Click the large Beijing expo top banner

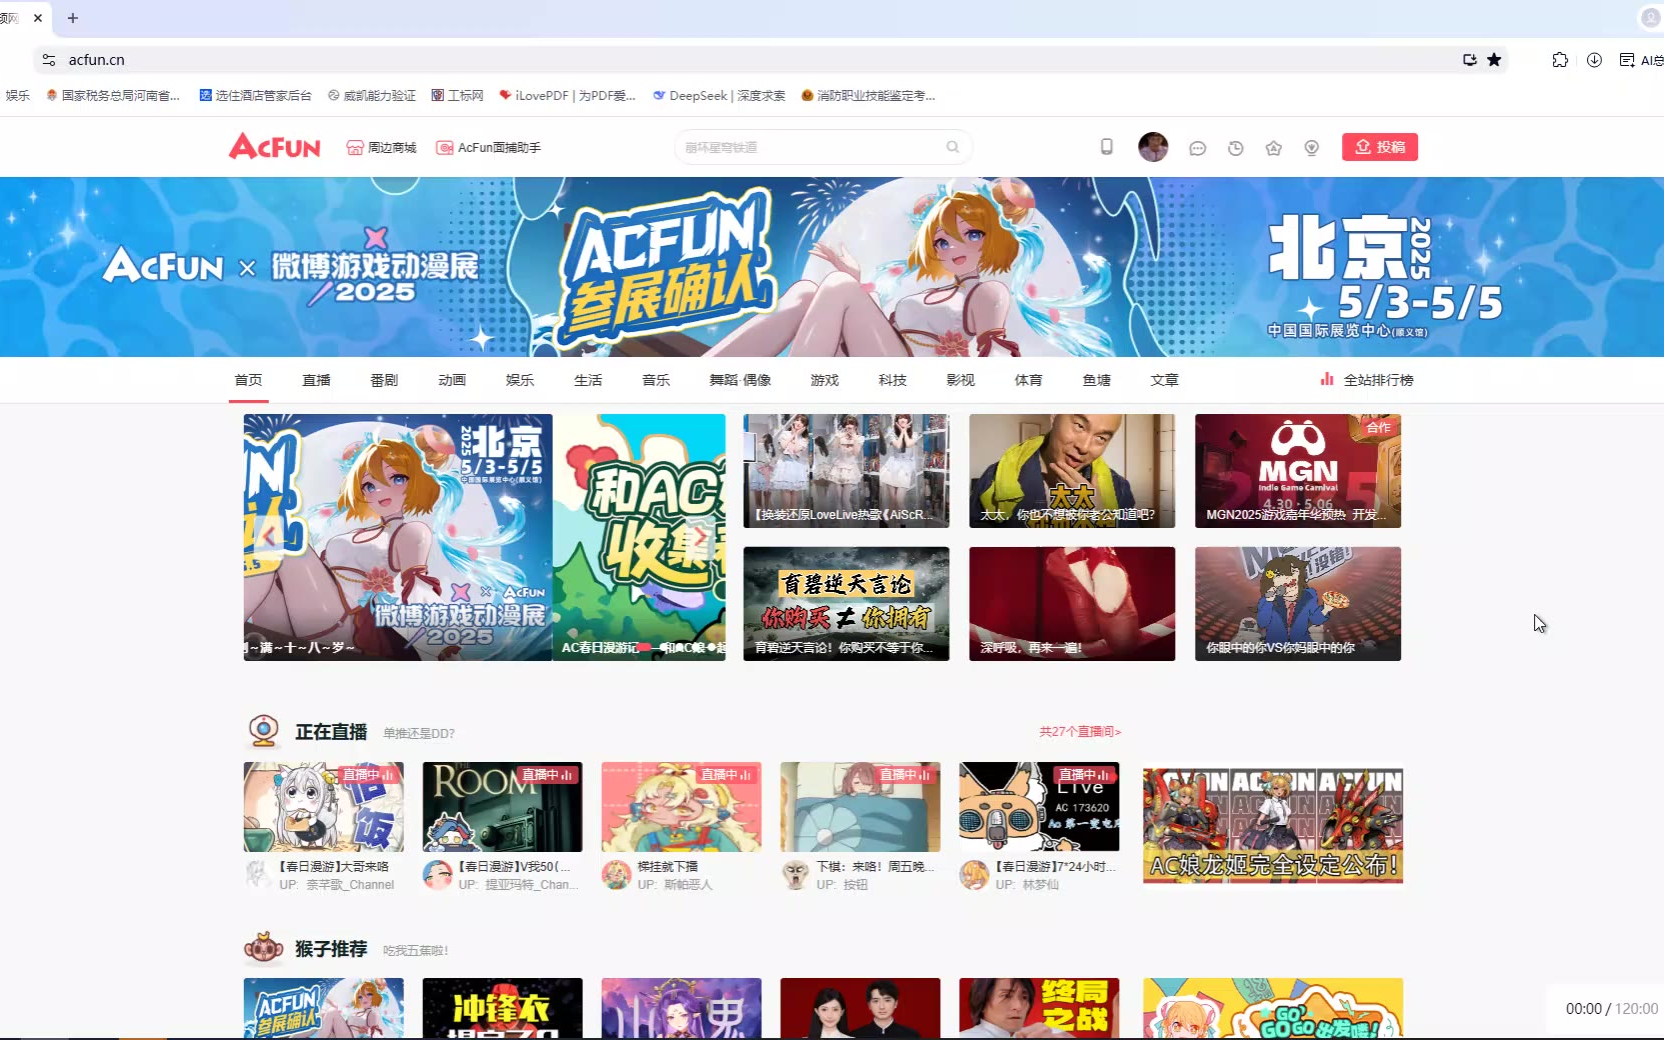point(832,267)
